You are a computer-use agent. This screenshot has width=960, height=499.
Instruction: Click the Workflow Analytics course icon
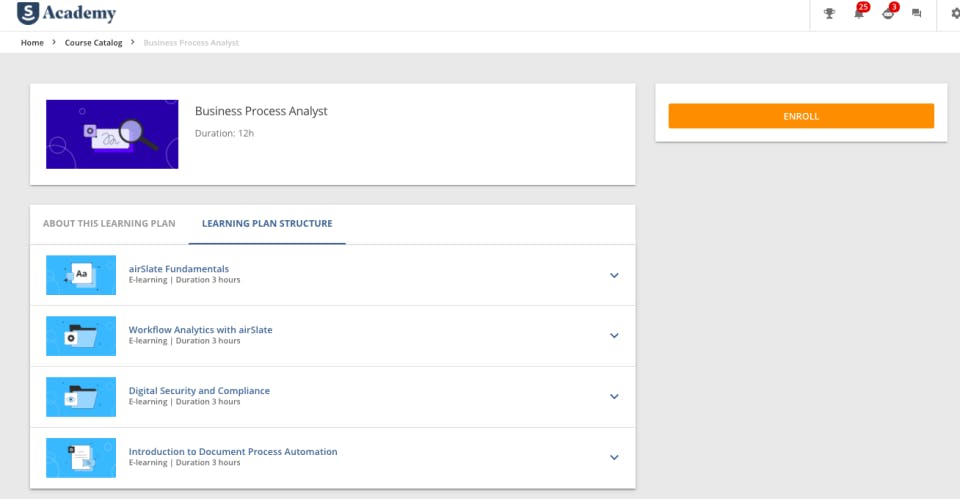81,336
